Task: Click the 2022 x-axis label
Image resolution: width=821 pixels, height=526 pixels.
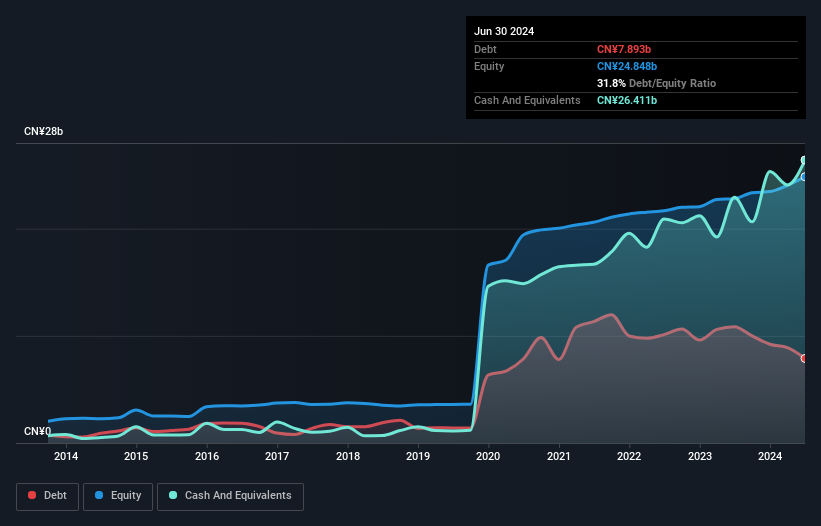Action: (629, 456)
